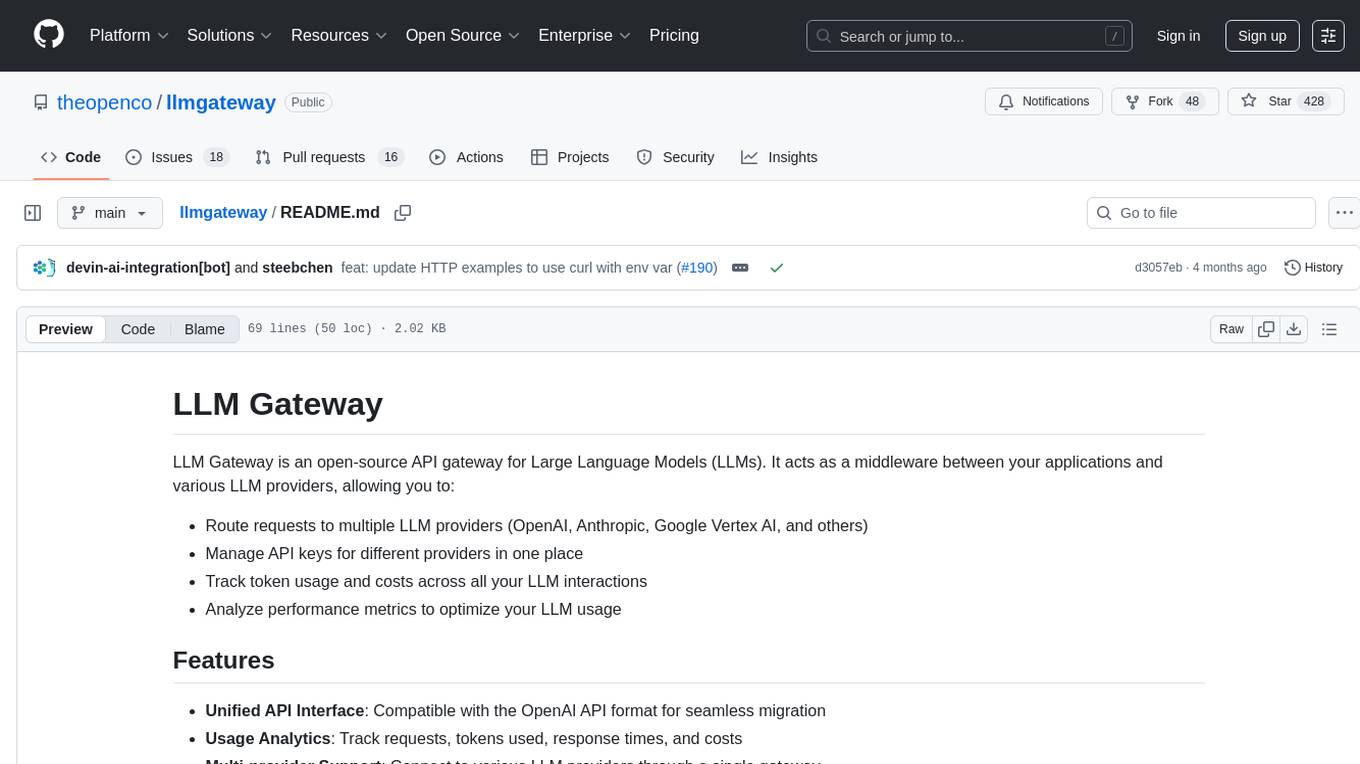
Task: Open more file actions ellipsis menu
Action: (1344, 213)
